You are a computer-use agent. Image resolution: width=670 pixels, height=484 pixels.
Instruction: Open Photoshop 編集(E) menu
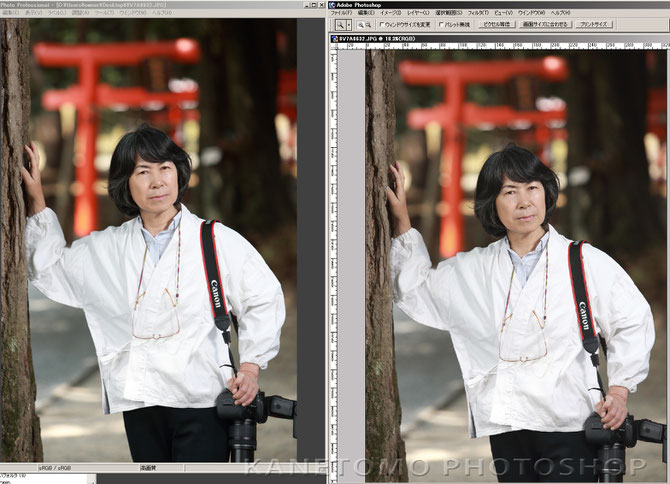(366, 13)
